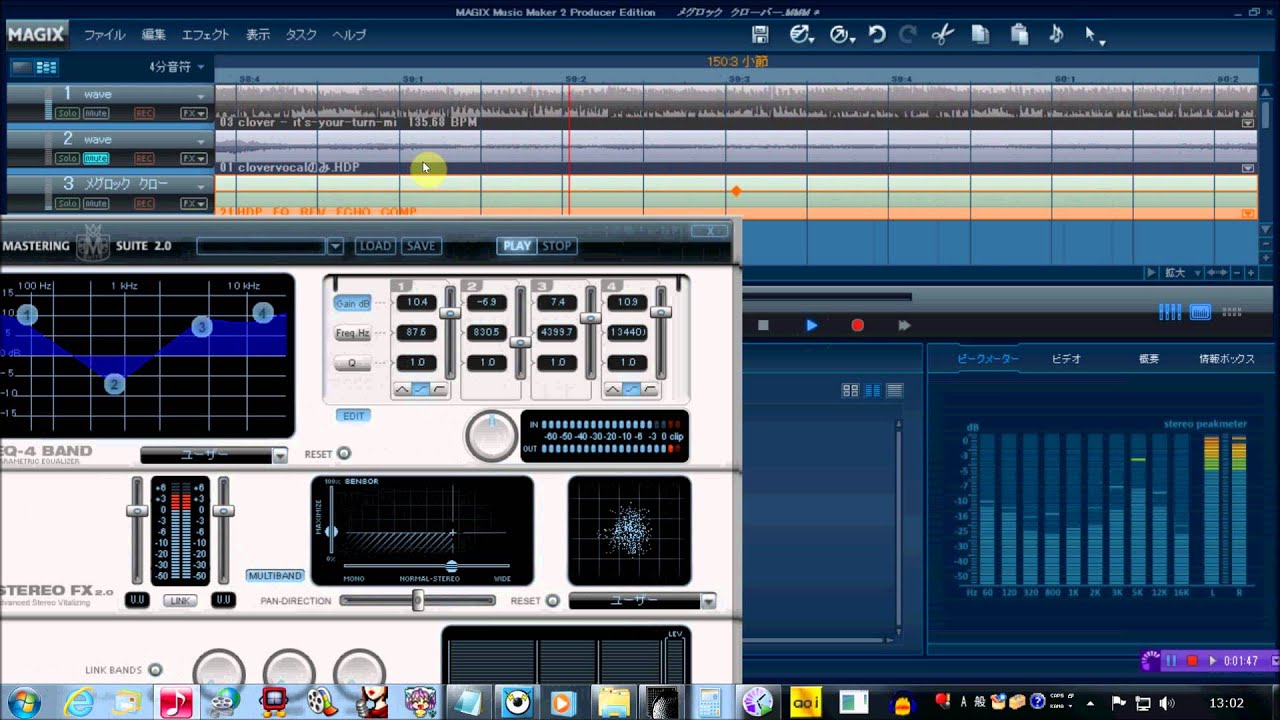Screen dimensions: 1280x720
Task: Click the copy icon in the toolbar
Action: [980, 35]
